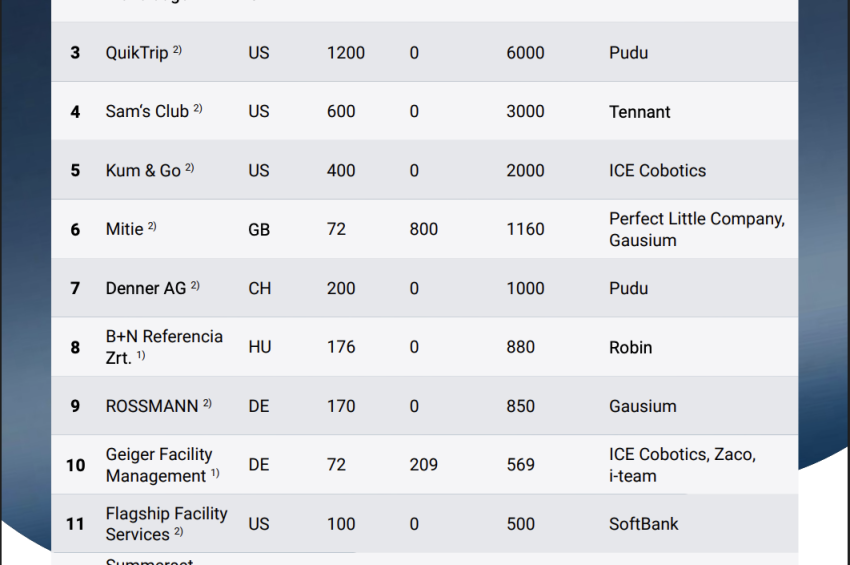This screenshot has width=850, height=565.
Task: Select the Mitie company cell
Action: 125,229
